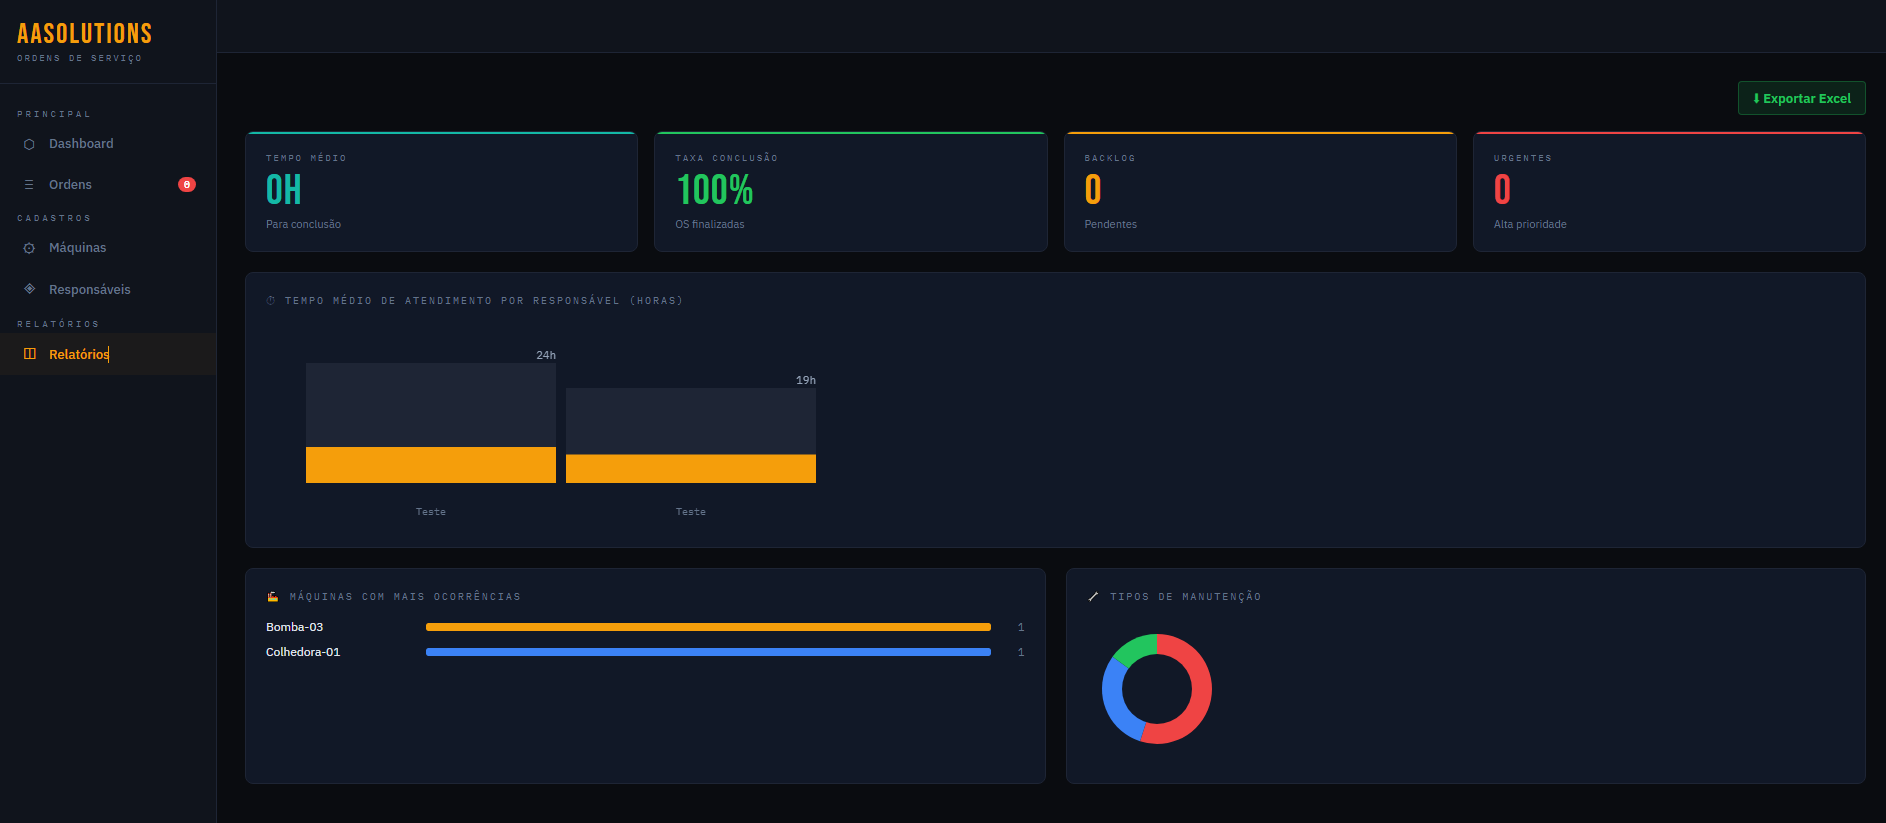
Task: Click the AASOLUTIONS logo
Action: point(85,34)
